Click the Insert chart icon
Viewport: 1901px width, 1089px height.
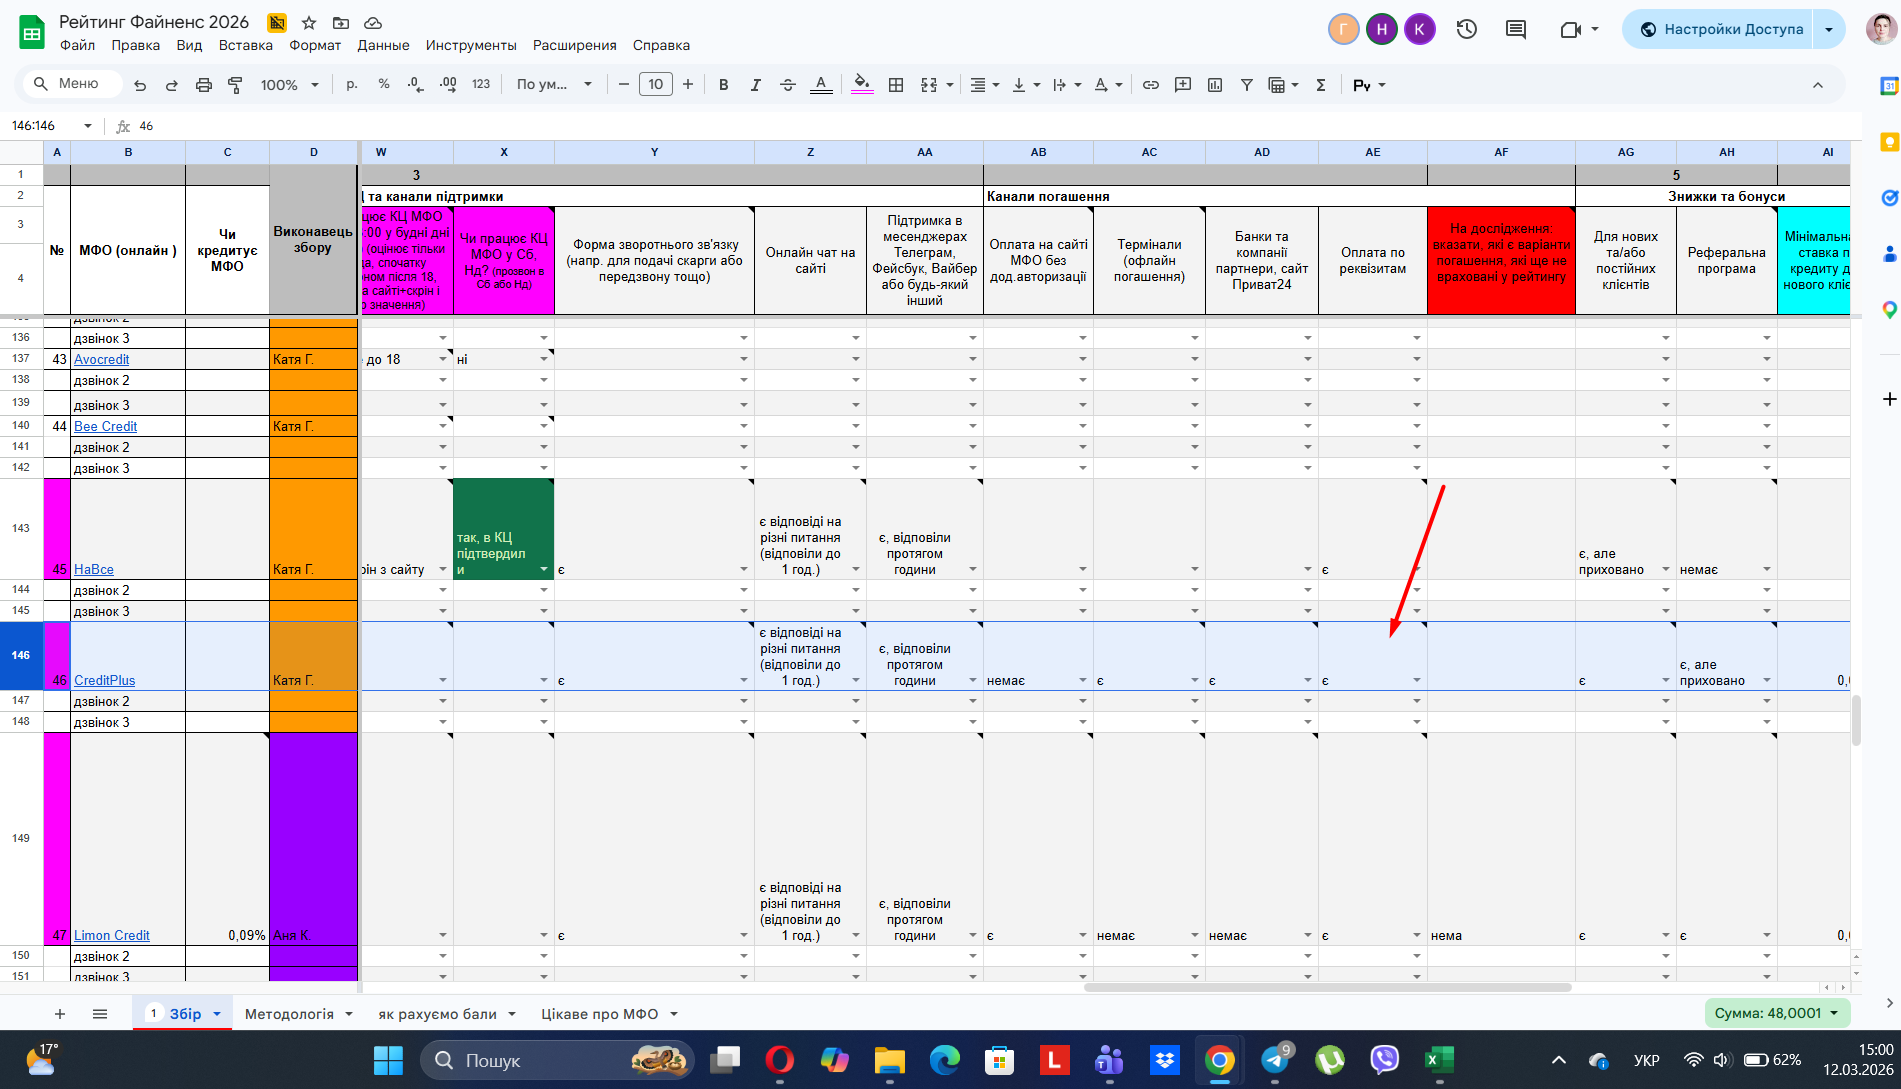click(x=1215, y=85)
